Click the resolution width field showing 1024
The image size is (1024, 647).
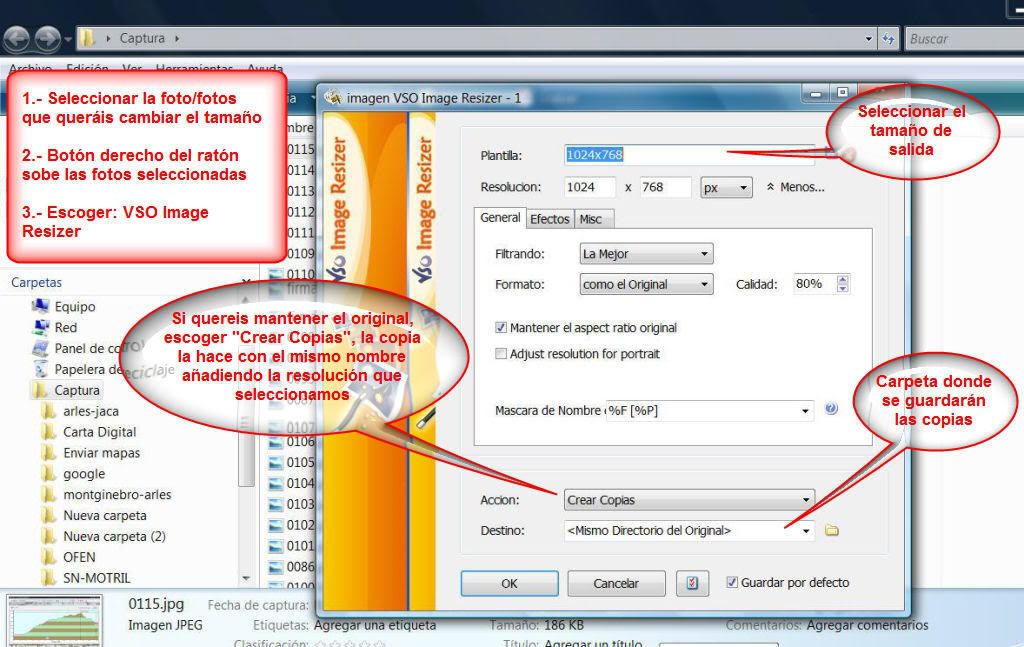(590, 187)
